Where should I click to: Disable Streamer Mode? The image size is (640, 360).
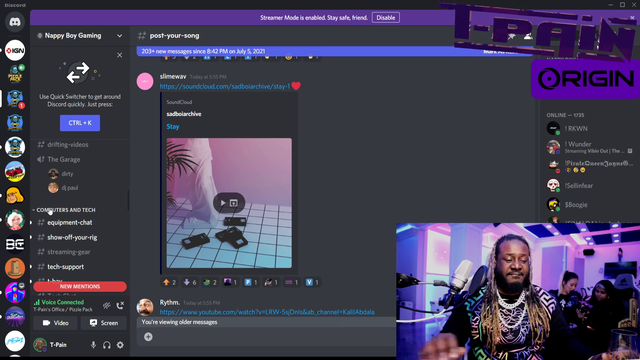[x=385, y=18]
